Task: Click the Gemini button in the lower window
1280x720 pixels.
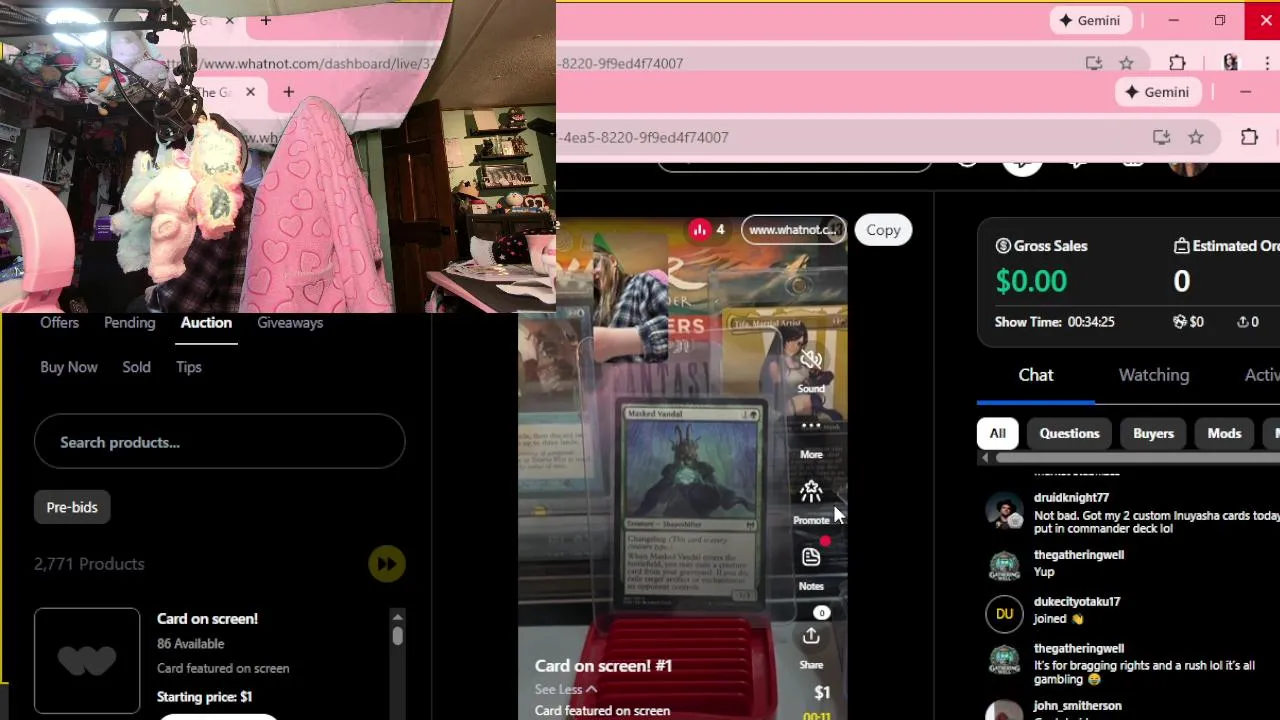Action: pyautogui.click(x=1159, y=92)
